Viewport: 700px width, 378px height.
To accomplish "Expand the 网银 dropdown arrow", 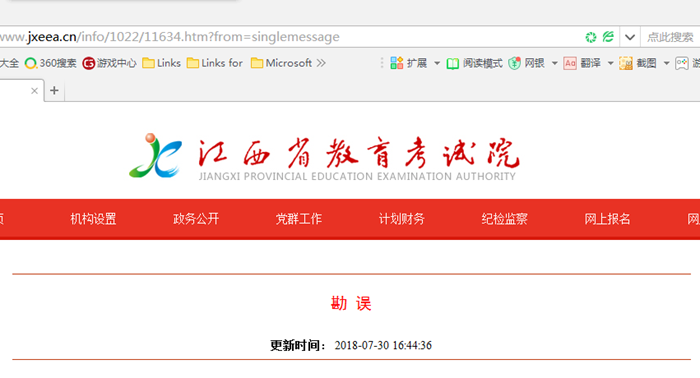I will coord(554,63).
